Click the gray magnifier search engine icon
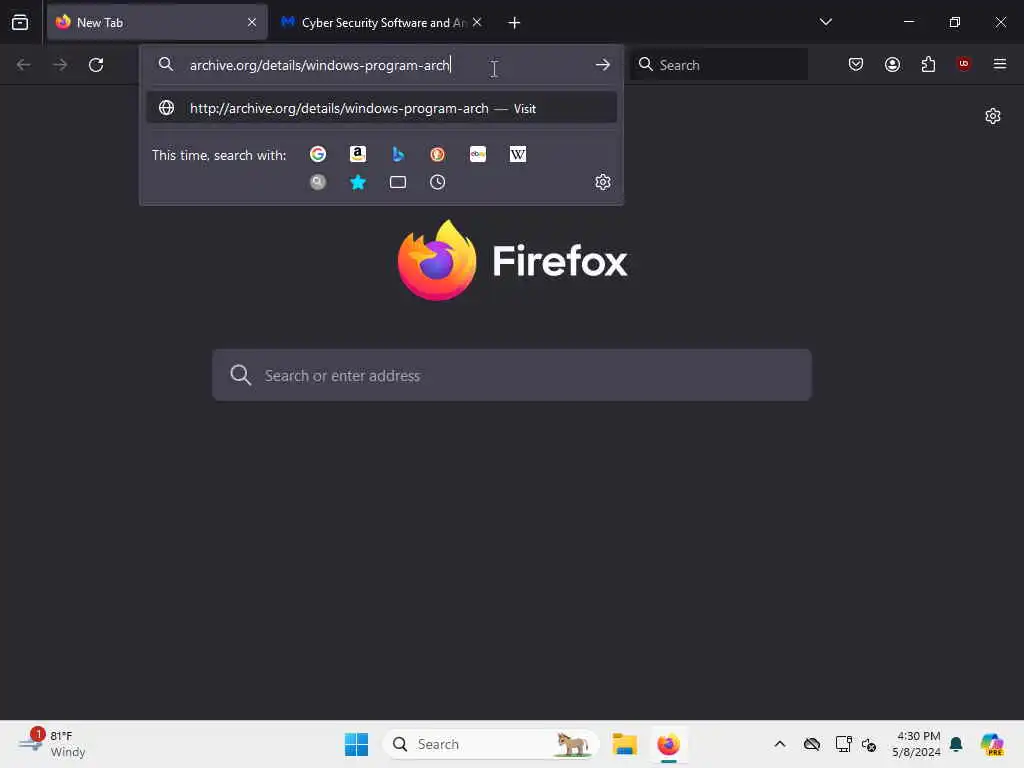Screen dimensions: 1024x768 (318, 182)
